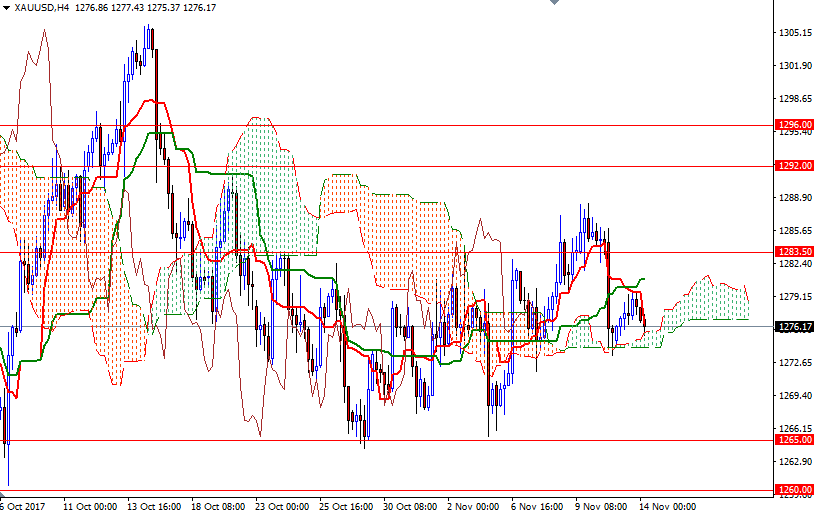Click the 11 Oct 00:00 time label
This screenshot has width=814, height=514.
(90, 507)
